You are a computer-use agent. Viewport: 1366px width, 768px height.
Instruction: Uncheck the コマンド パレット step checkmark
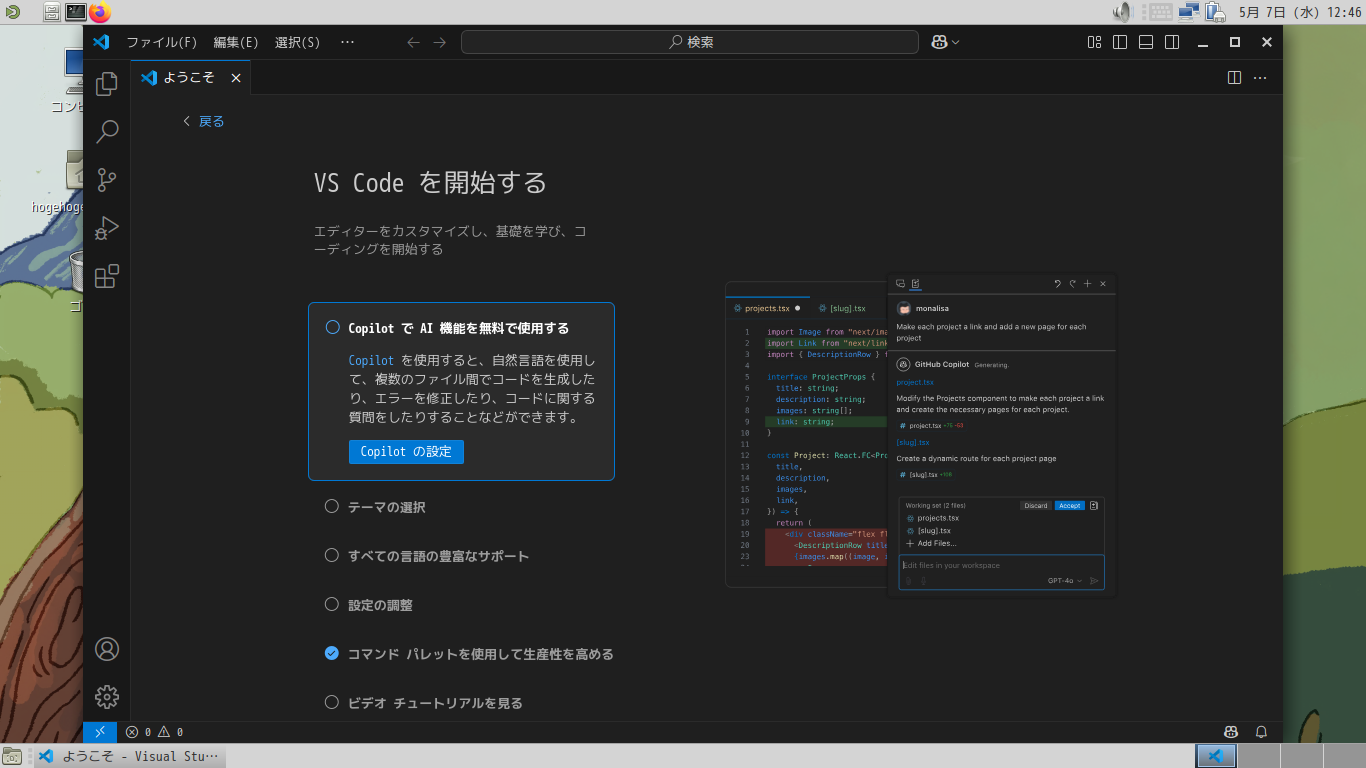pos(332,653)
